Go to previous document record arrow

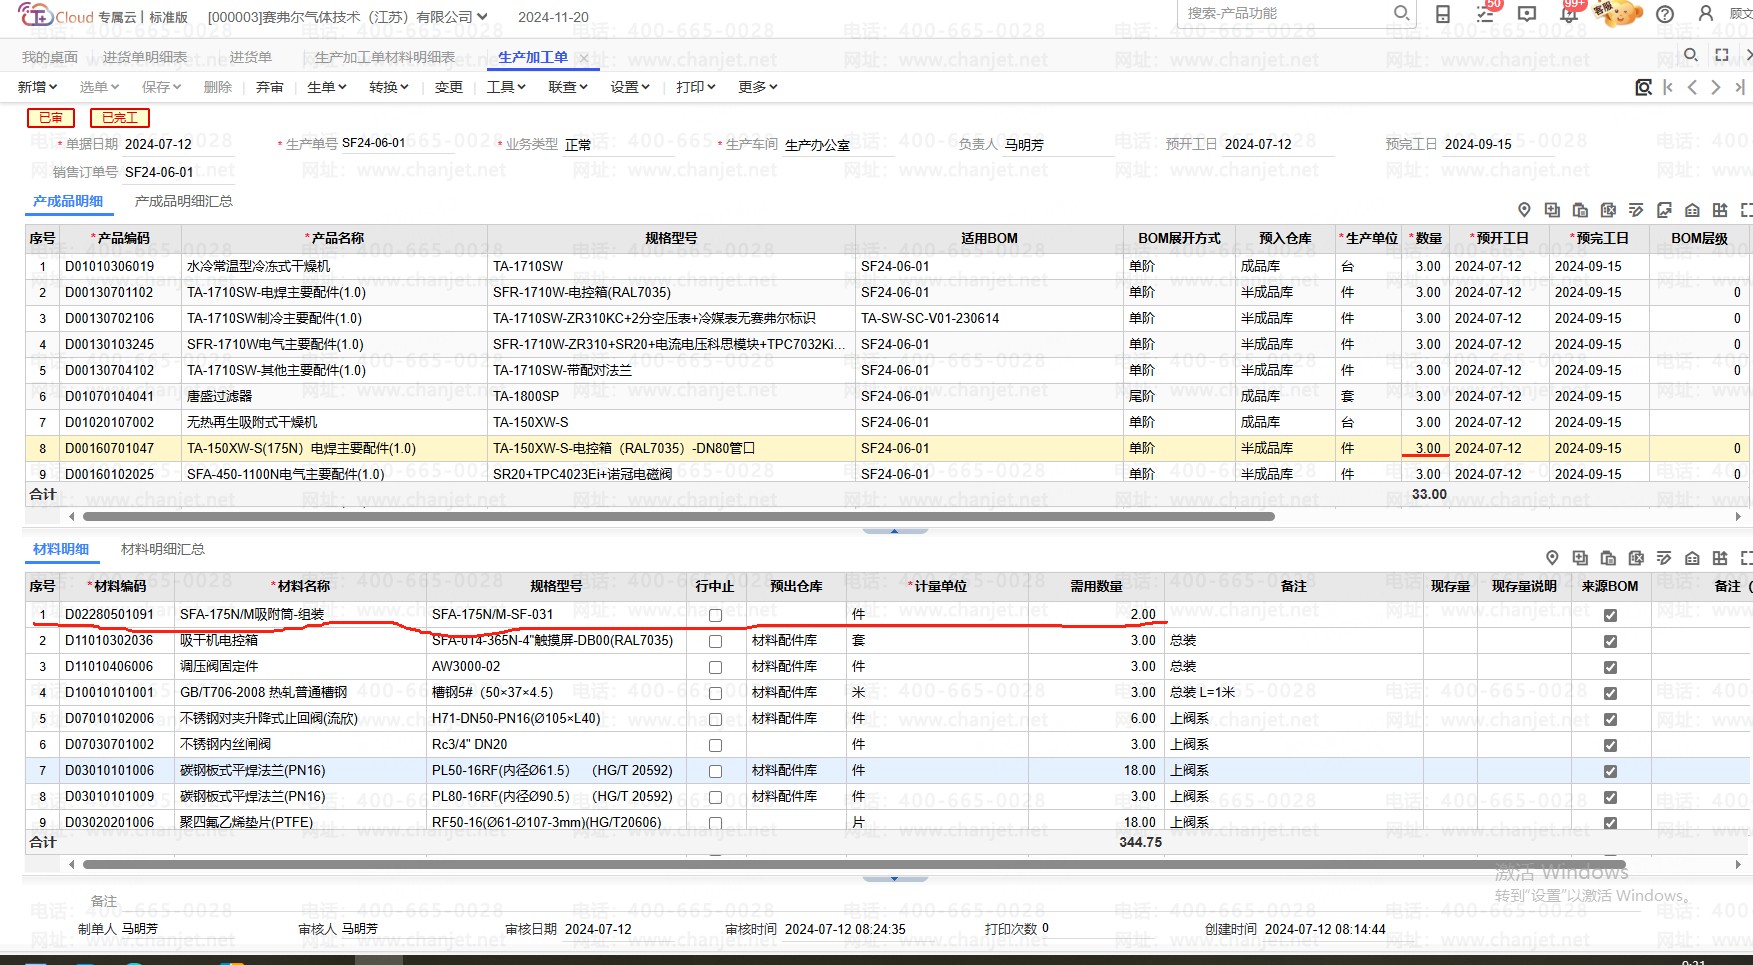coord(1692,87)
